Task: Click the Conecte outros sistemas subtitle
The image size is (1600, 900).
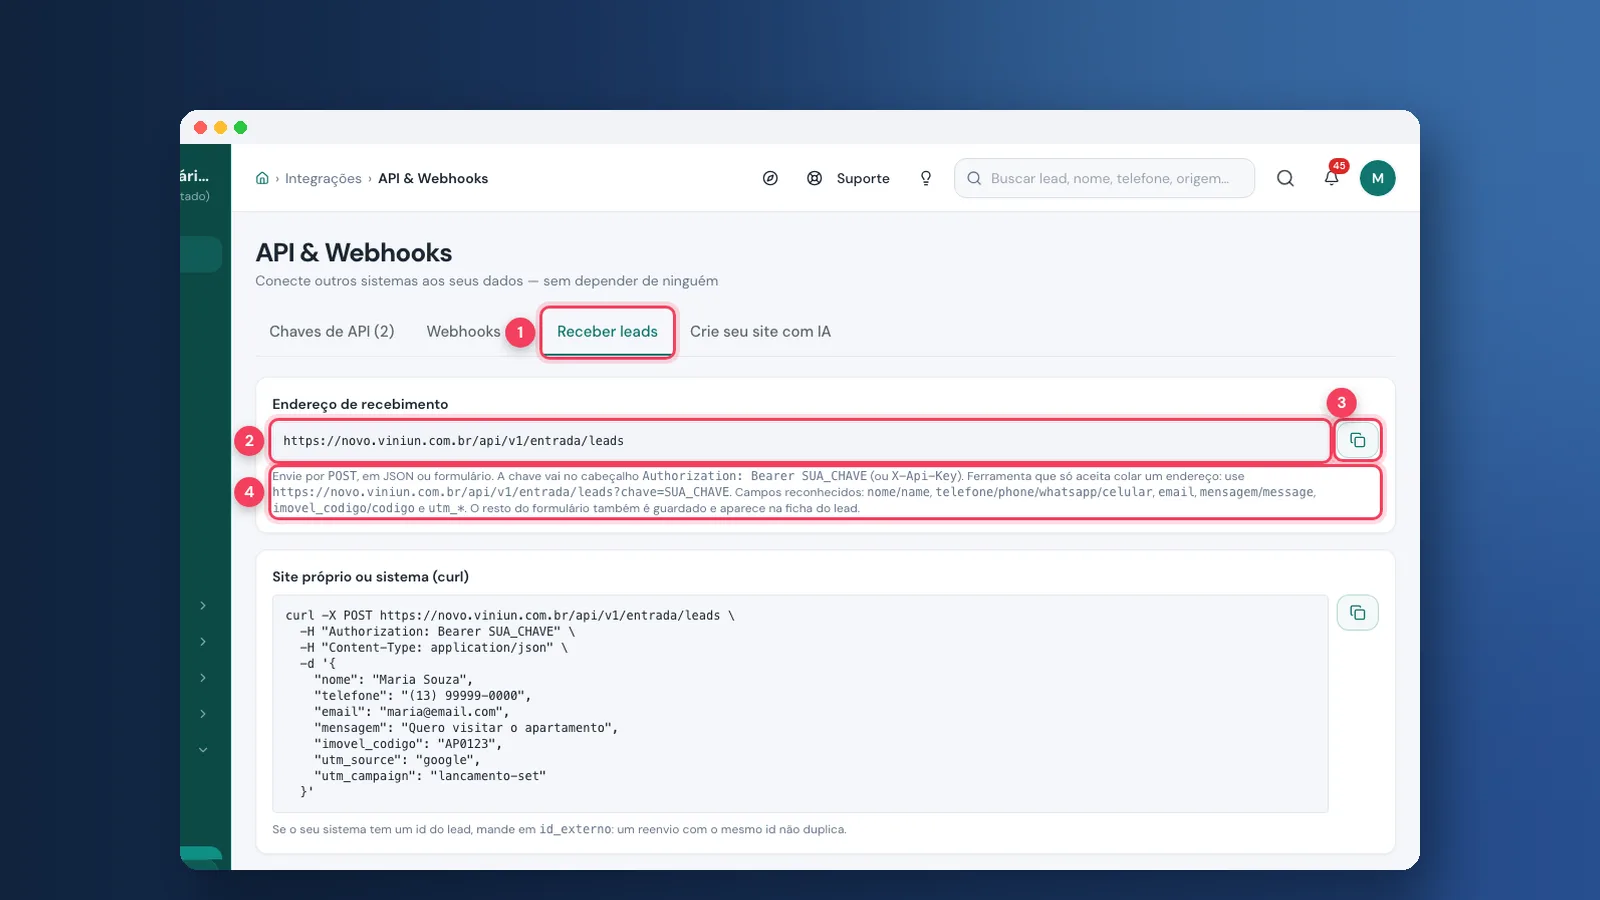Action: tap(486, 281)
